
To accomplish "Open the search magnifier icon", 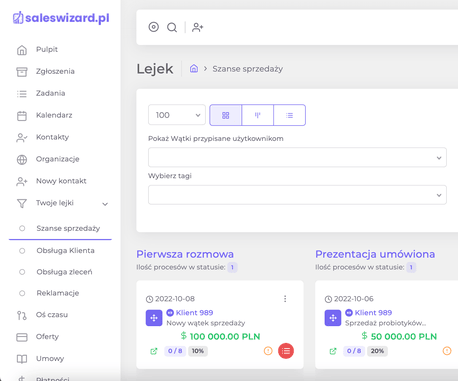I will (x=172, y=27).
